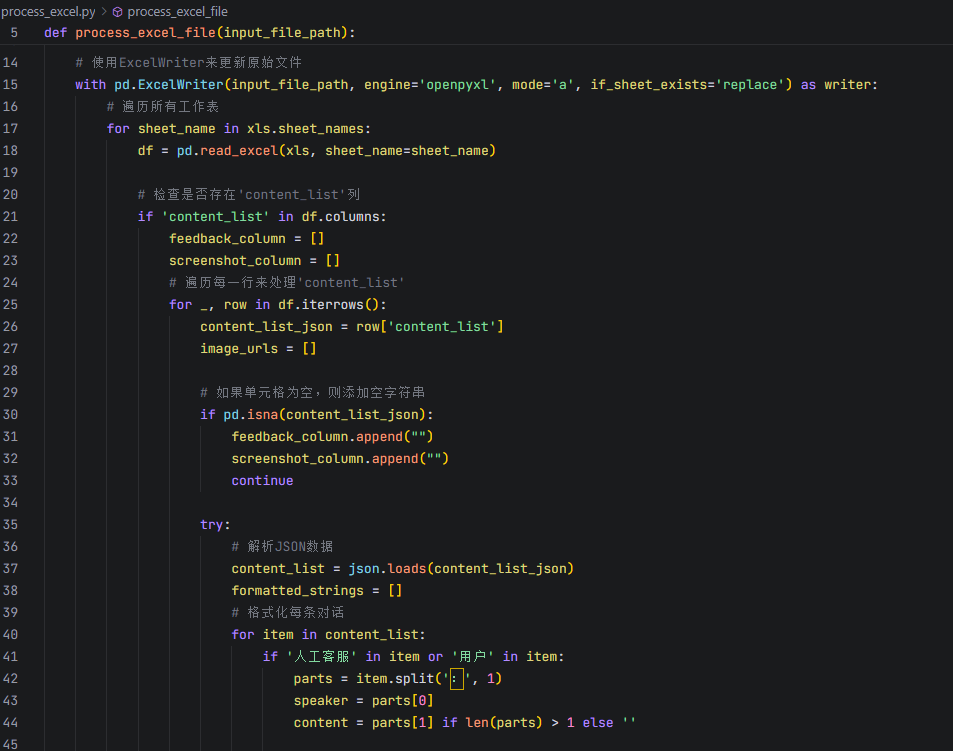Click sticky header def process_excel_file line

[x=199, y=33]
